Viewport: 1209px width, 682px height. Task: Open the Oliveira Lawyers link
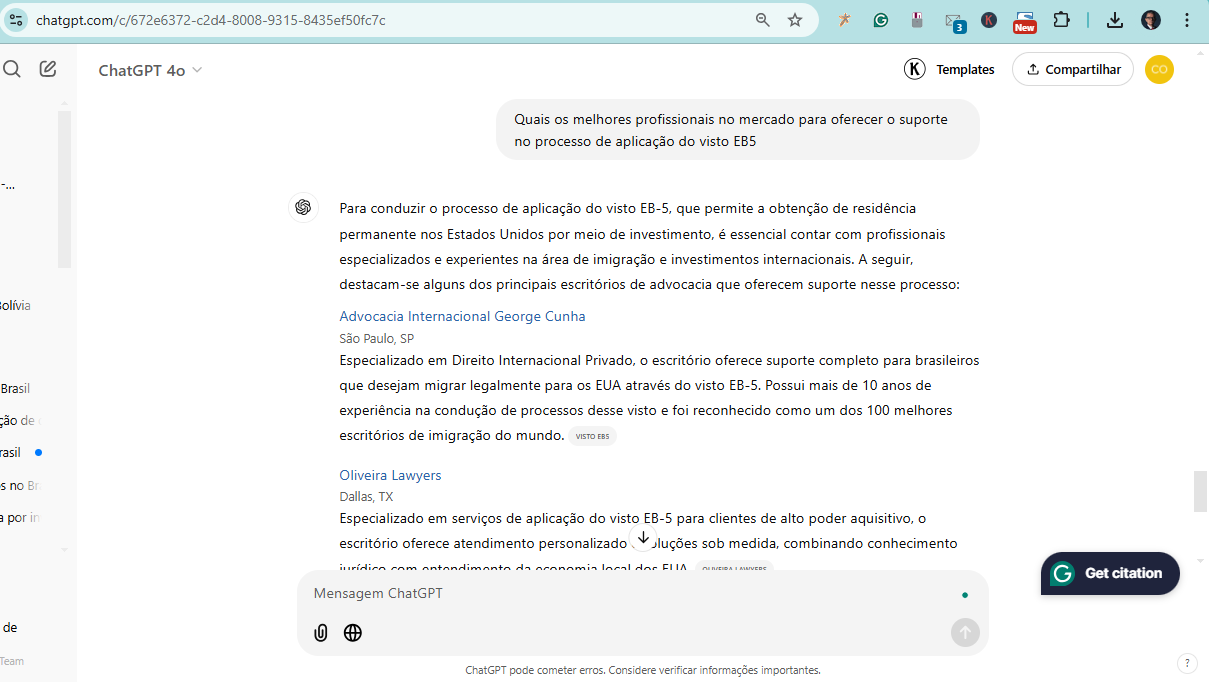[x=390, y=475]
